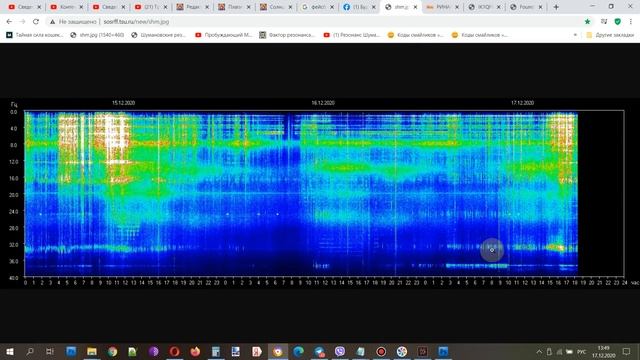Image resolution: width=640 pixels, height=360 pixels.
Task: Switch to the 'Комп' YouTube tab
Action: click(67, 7)
